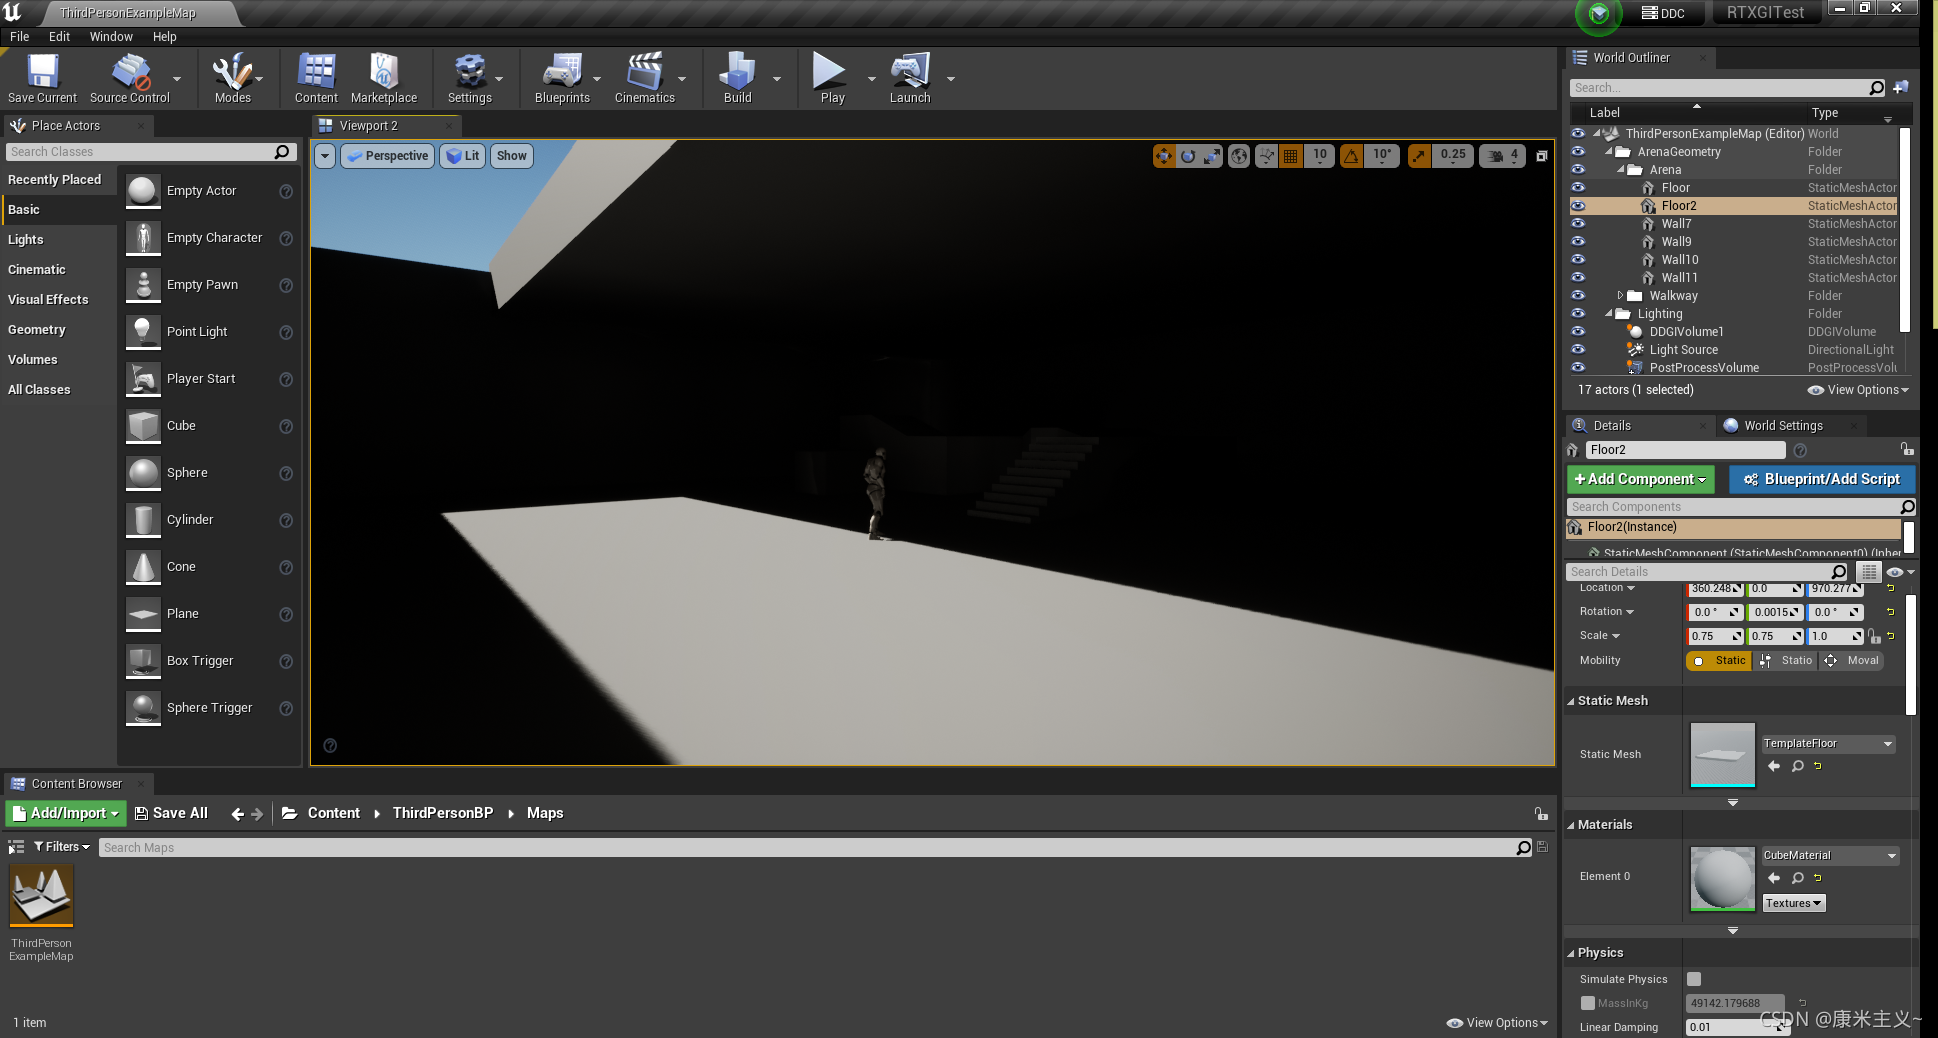Open the Textures dropdown under materials
1938x1038 pixels.
[x=1793, y=903]
